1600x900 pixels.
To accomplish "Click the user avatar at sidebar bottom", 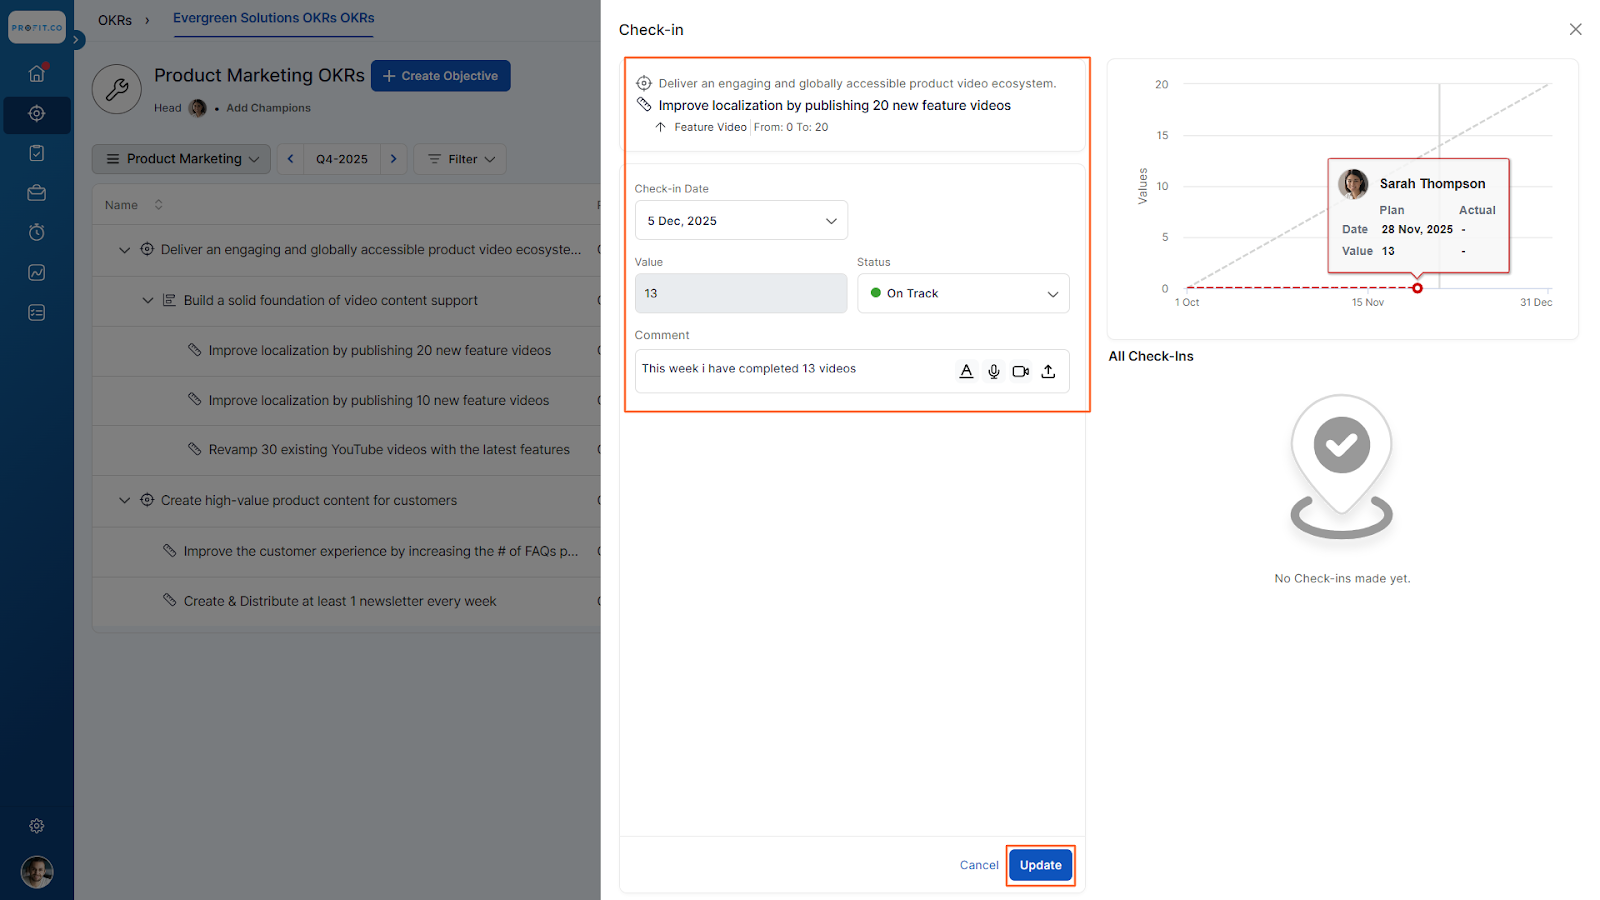I will pyautogui.click(x=37, y=872).
